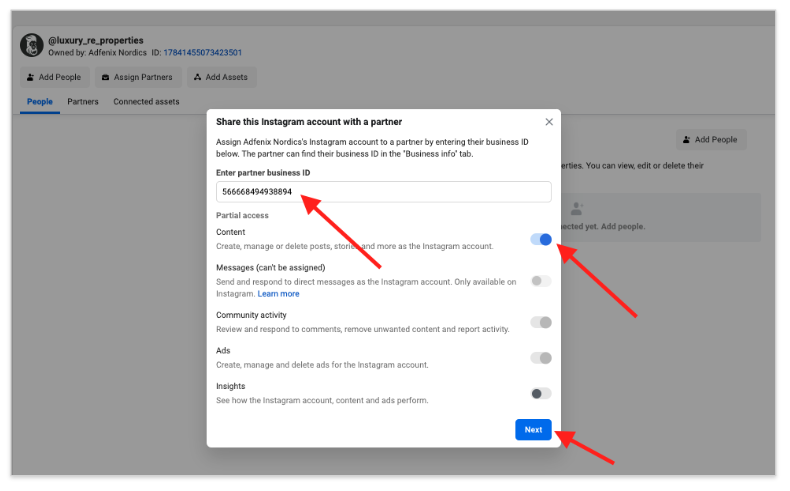Click the luxury_re_properties profile avatar
Screen dimensions: 790x491
(32, 45)
